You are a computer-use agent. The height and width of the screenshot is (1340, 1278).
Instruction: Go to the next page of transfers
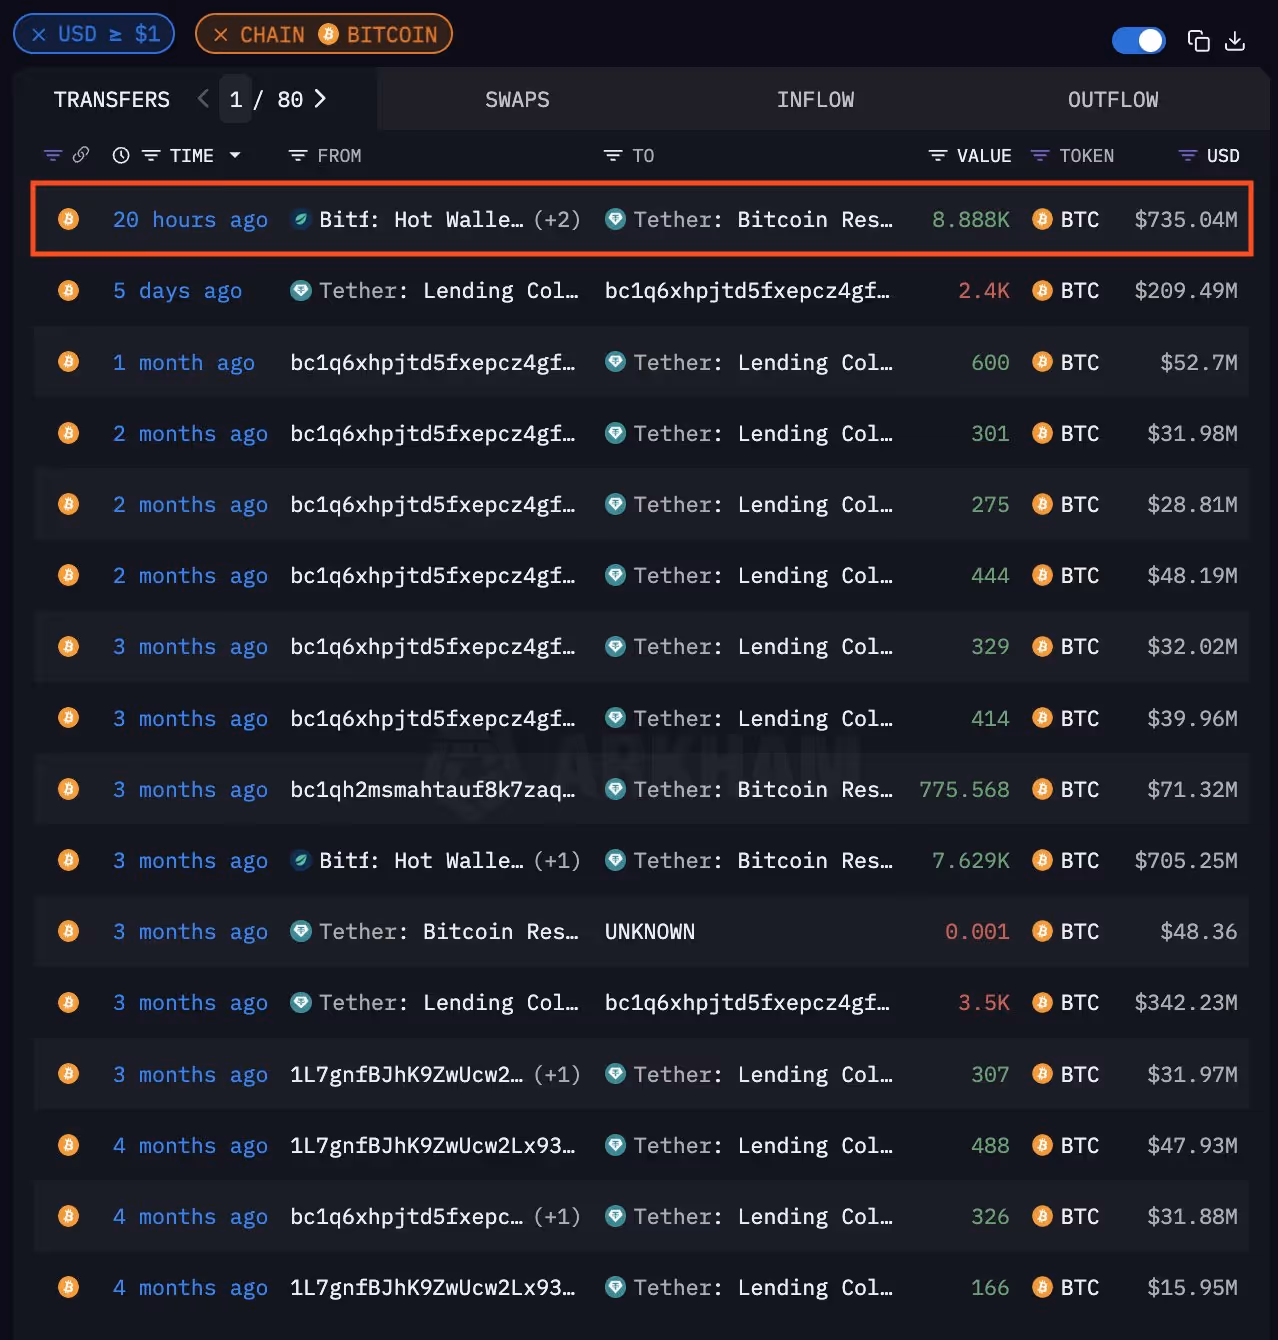320,99
